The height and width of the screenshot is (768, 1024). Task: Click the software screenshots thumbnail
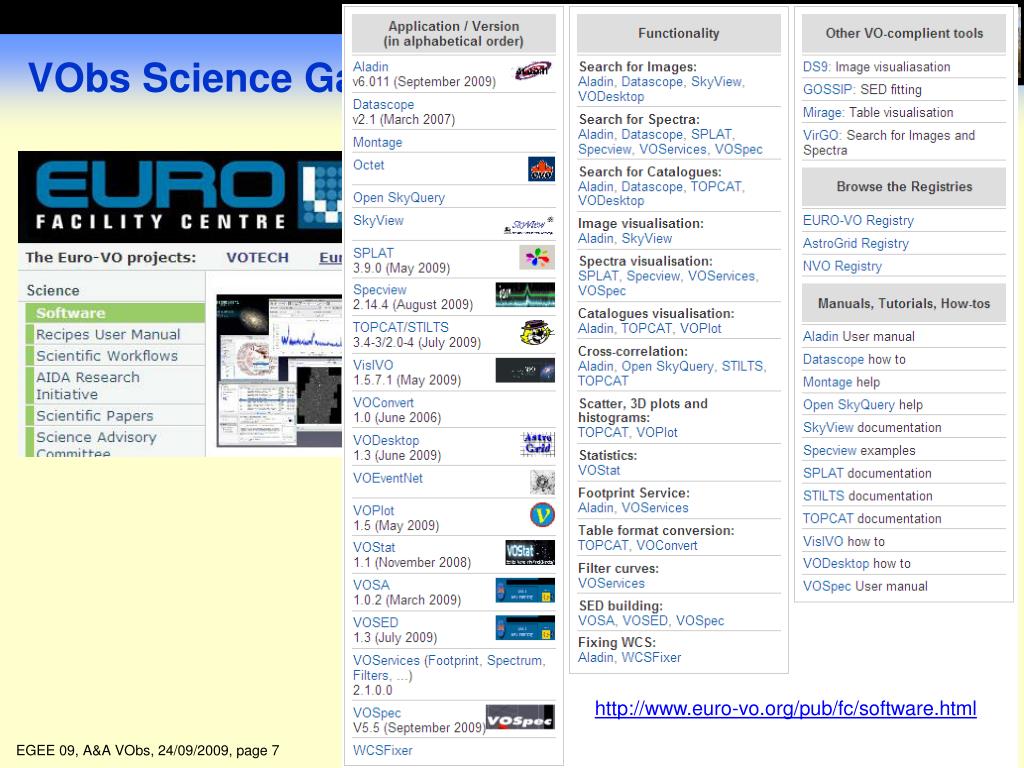[279, 370]
